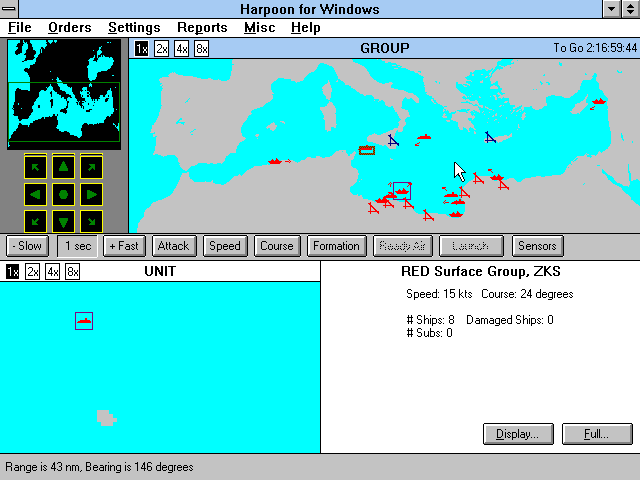The height and width of the screenshot is (480, 640).
Task: Click the Course: 24 degrees text
Action: tap(527, 294)
